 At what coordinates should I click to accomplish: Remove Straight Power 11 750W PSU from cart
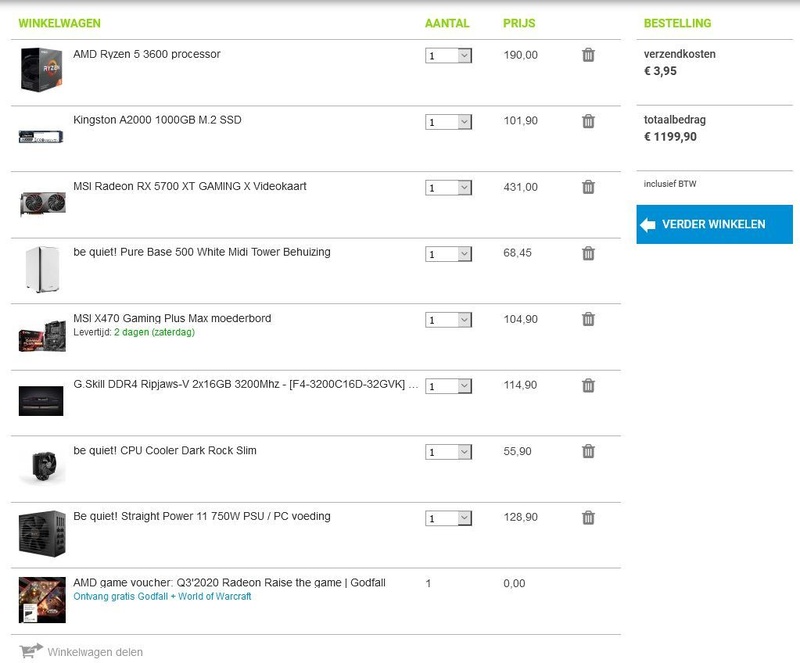pos(588,517)
